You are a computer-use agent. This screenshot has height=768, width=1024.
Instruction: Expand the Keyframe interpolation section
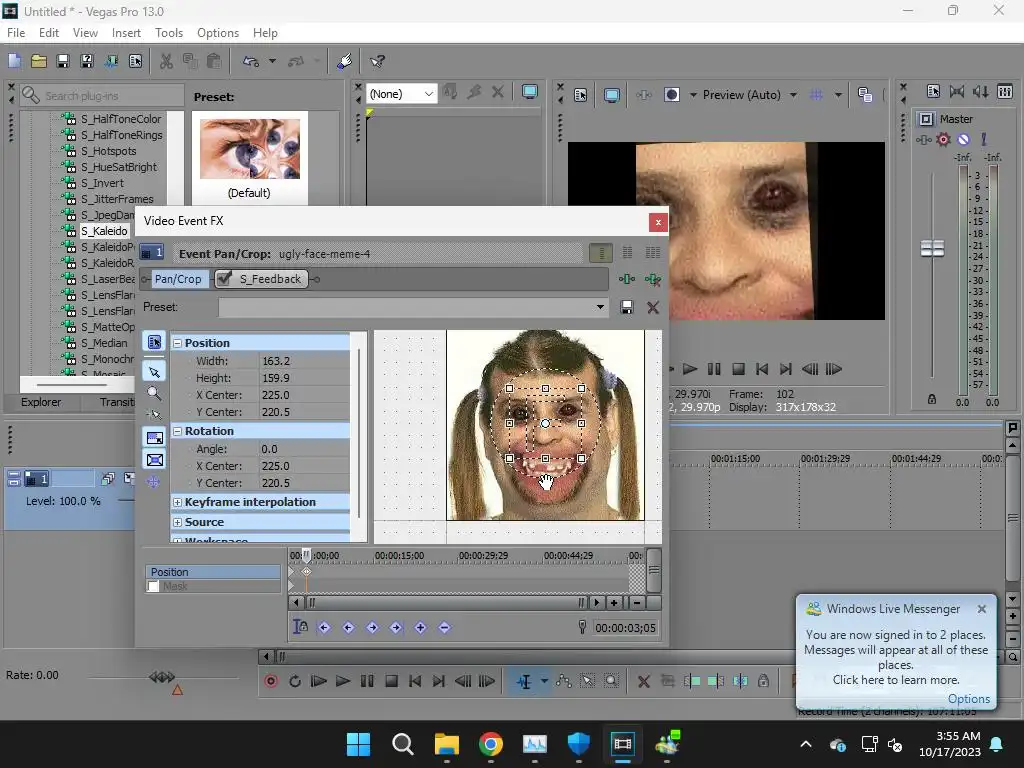pyautogui.click(x=177, y=502)
